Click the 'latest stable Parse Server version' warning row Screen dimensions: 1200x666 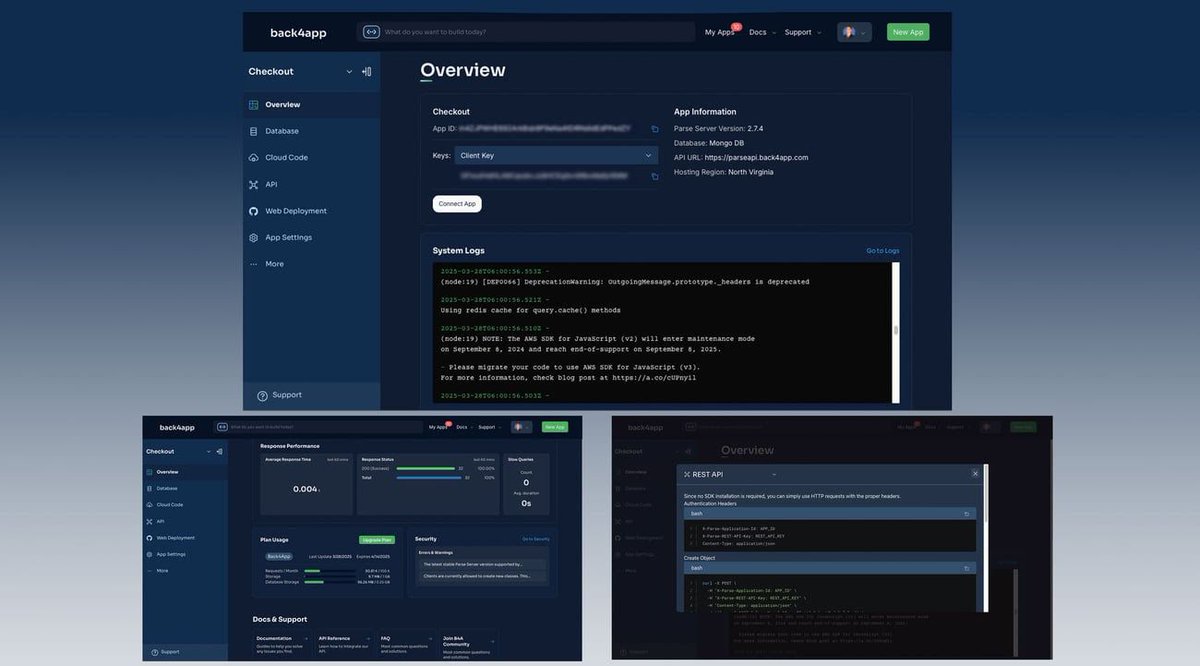coord(482,564)
